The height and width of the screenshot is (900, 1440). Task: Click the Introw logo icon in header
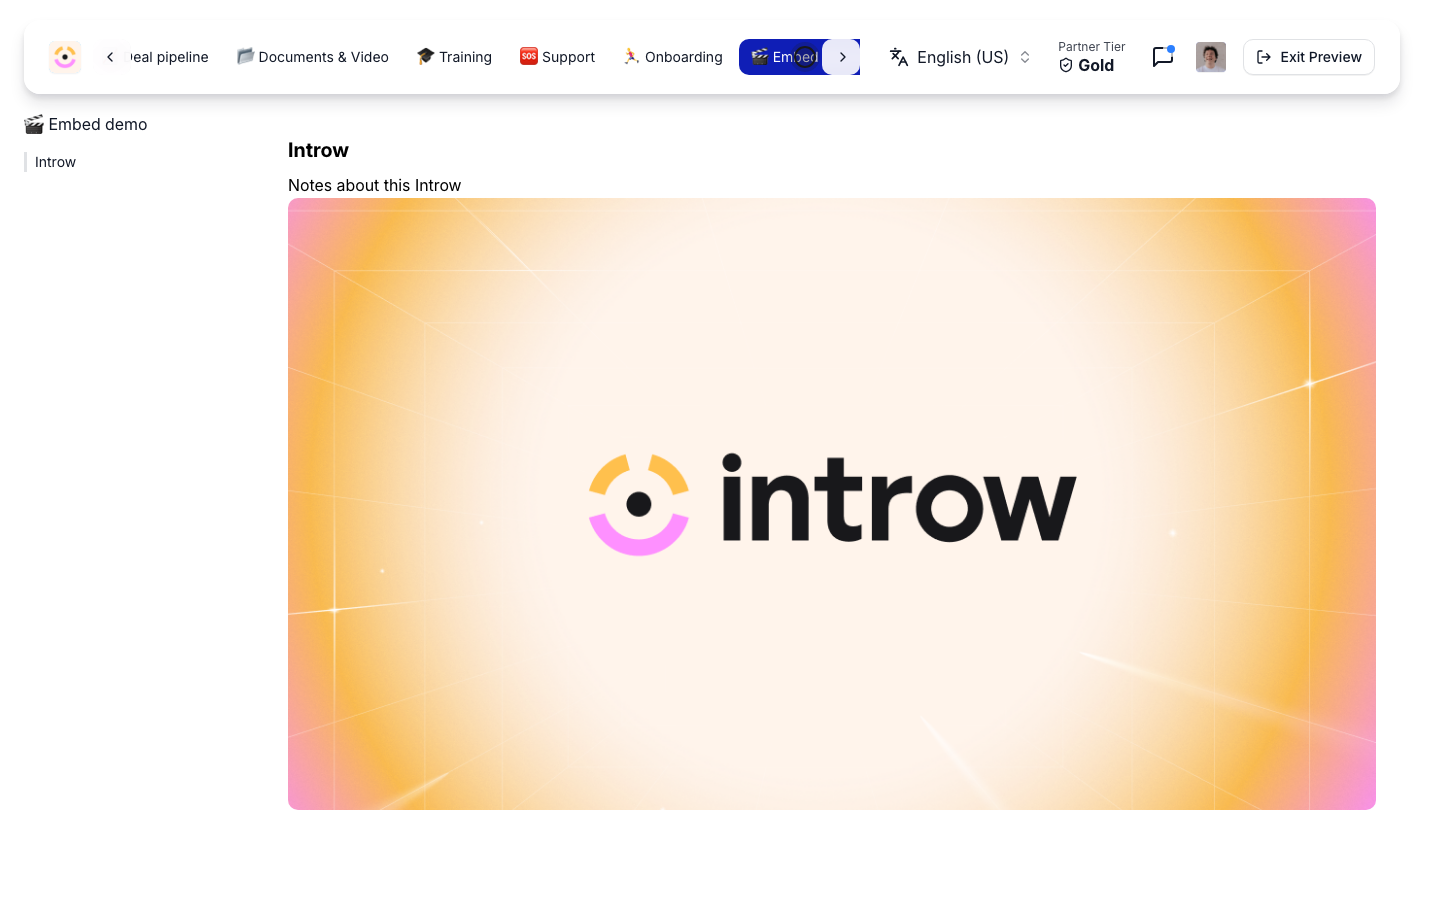point(65,57)
